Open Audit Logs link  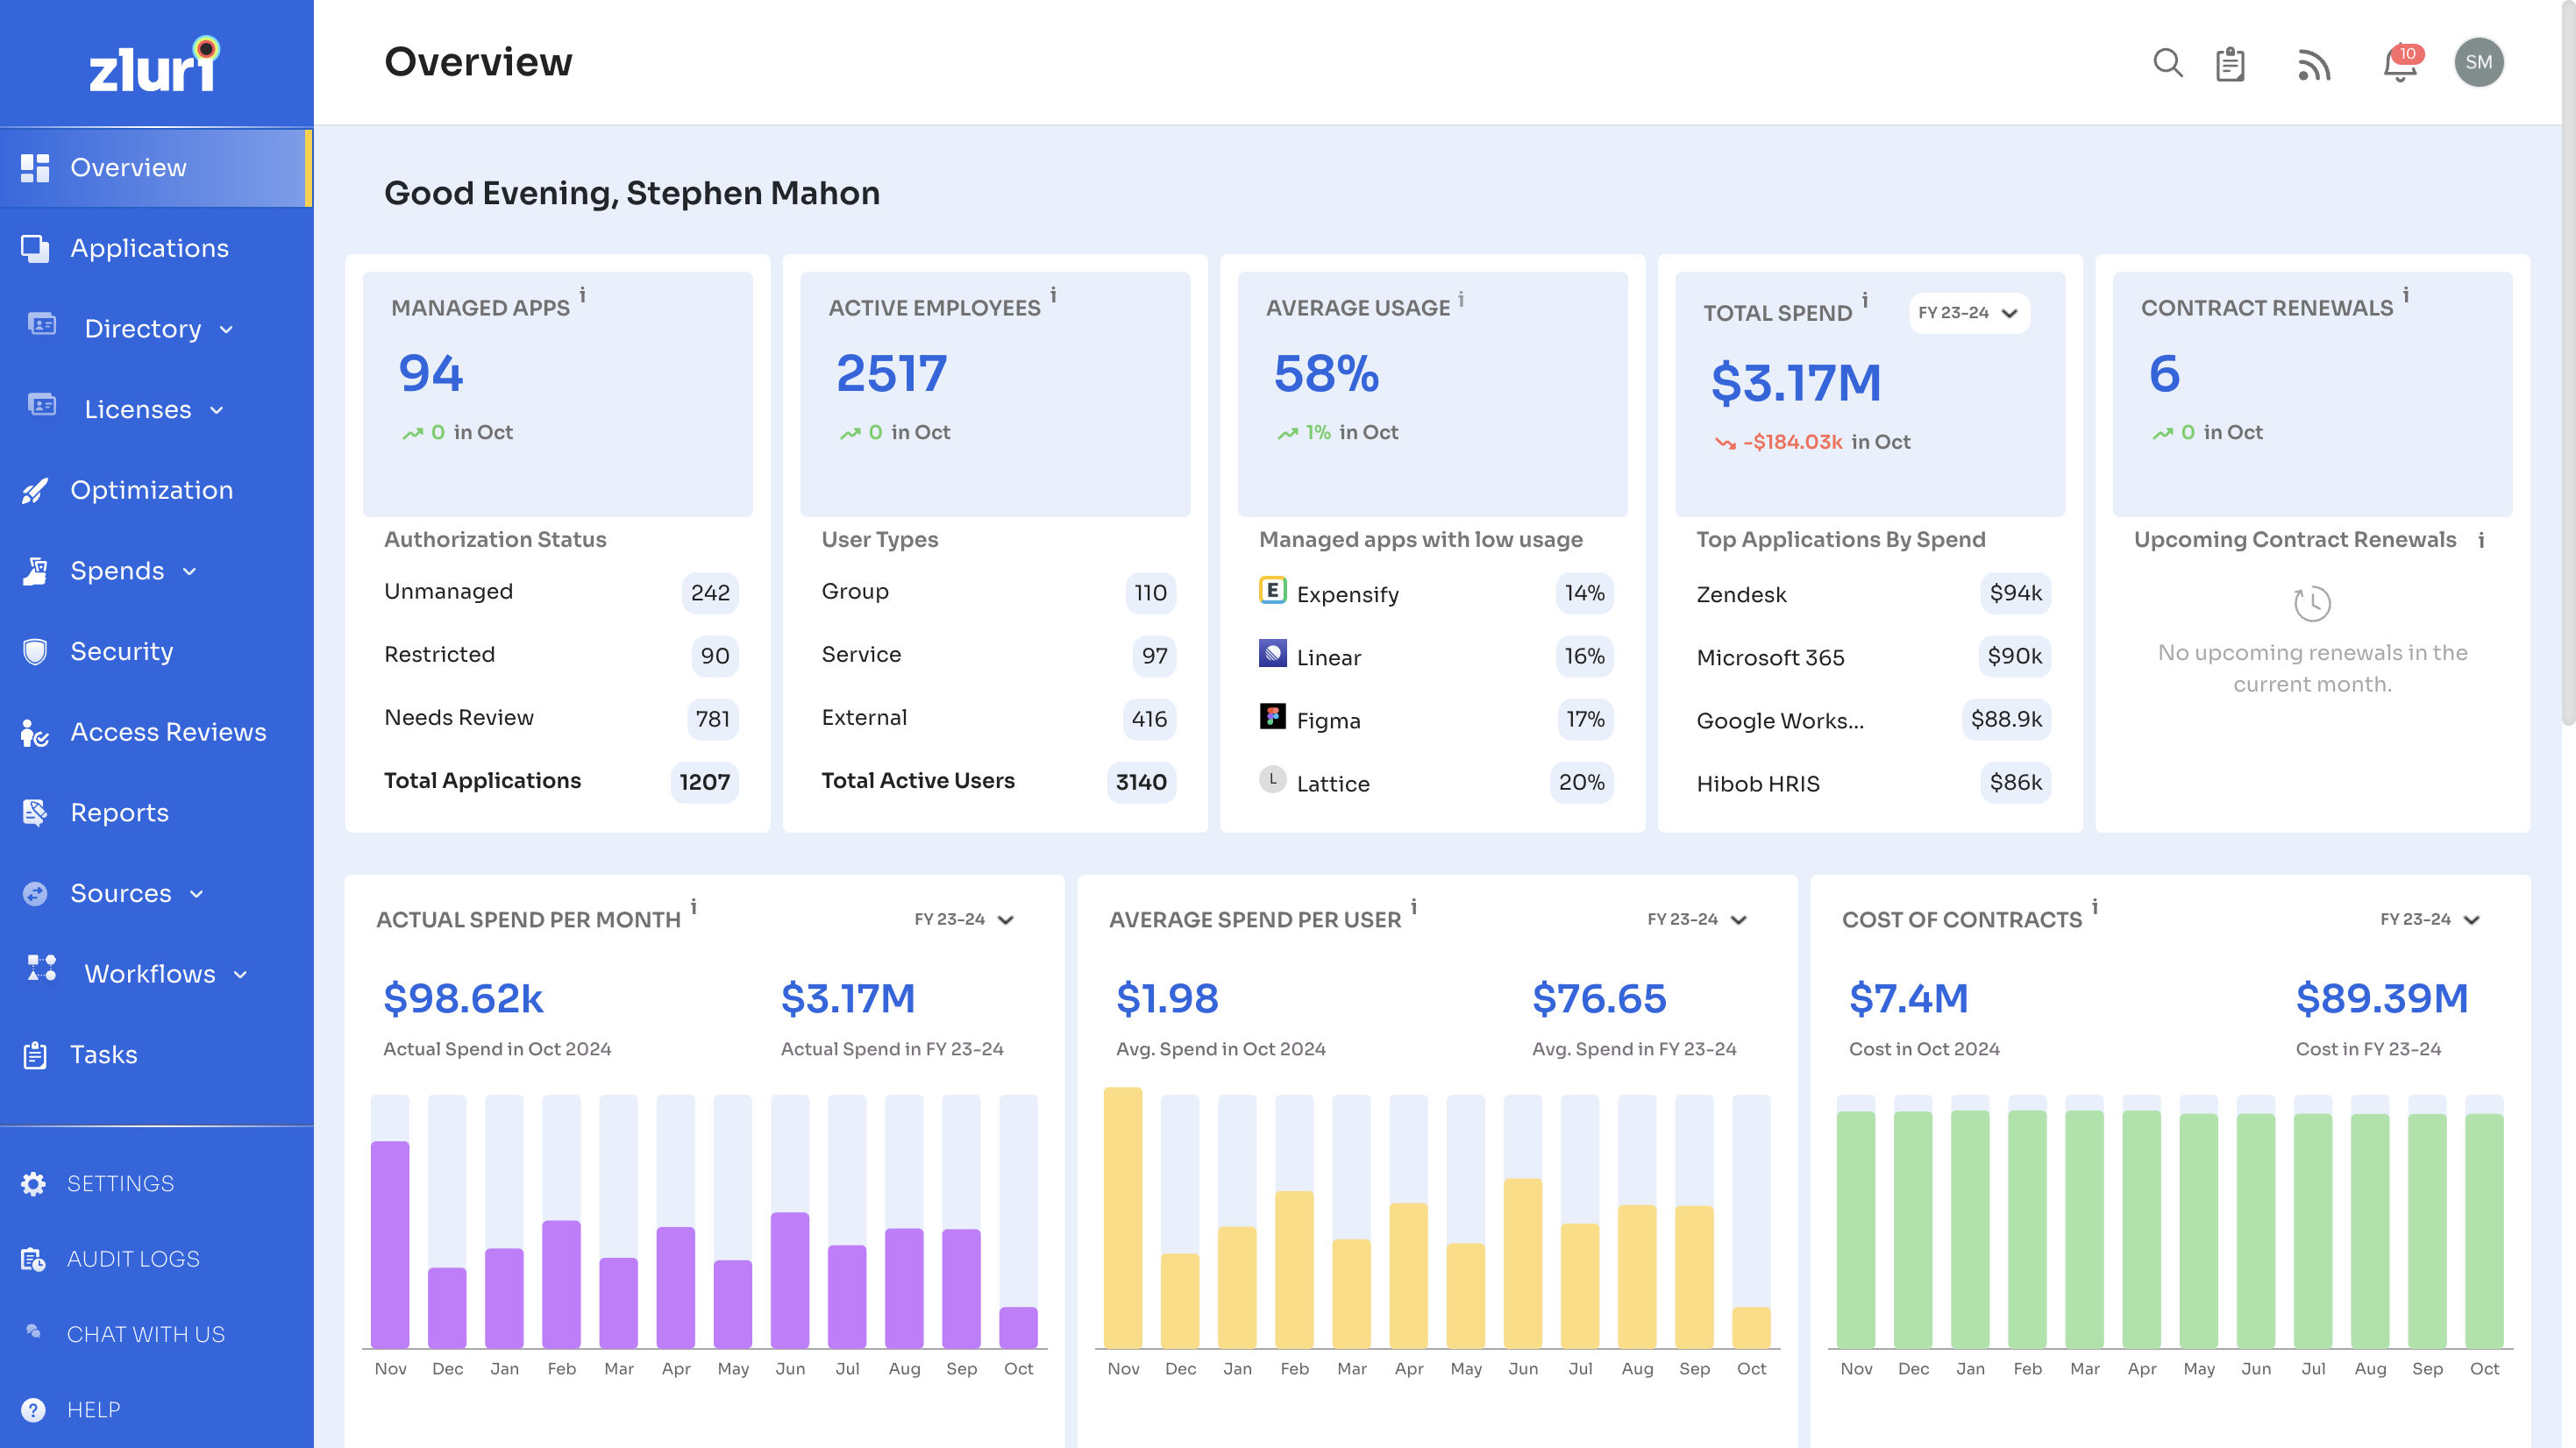pyautogui.click(x=133, y=1259)
